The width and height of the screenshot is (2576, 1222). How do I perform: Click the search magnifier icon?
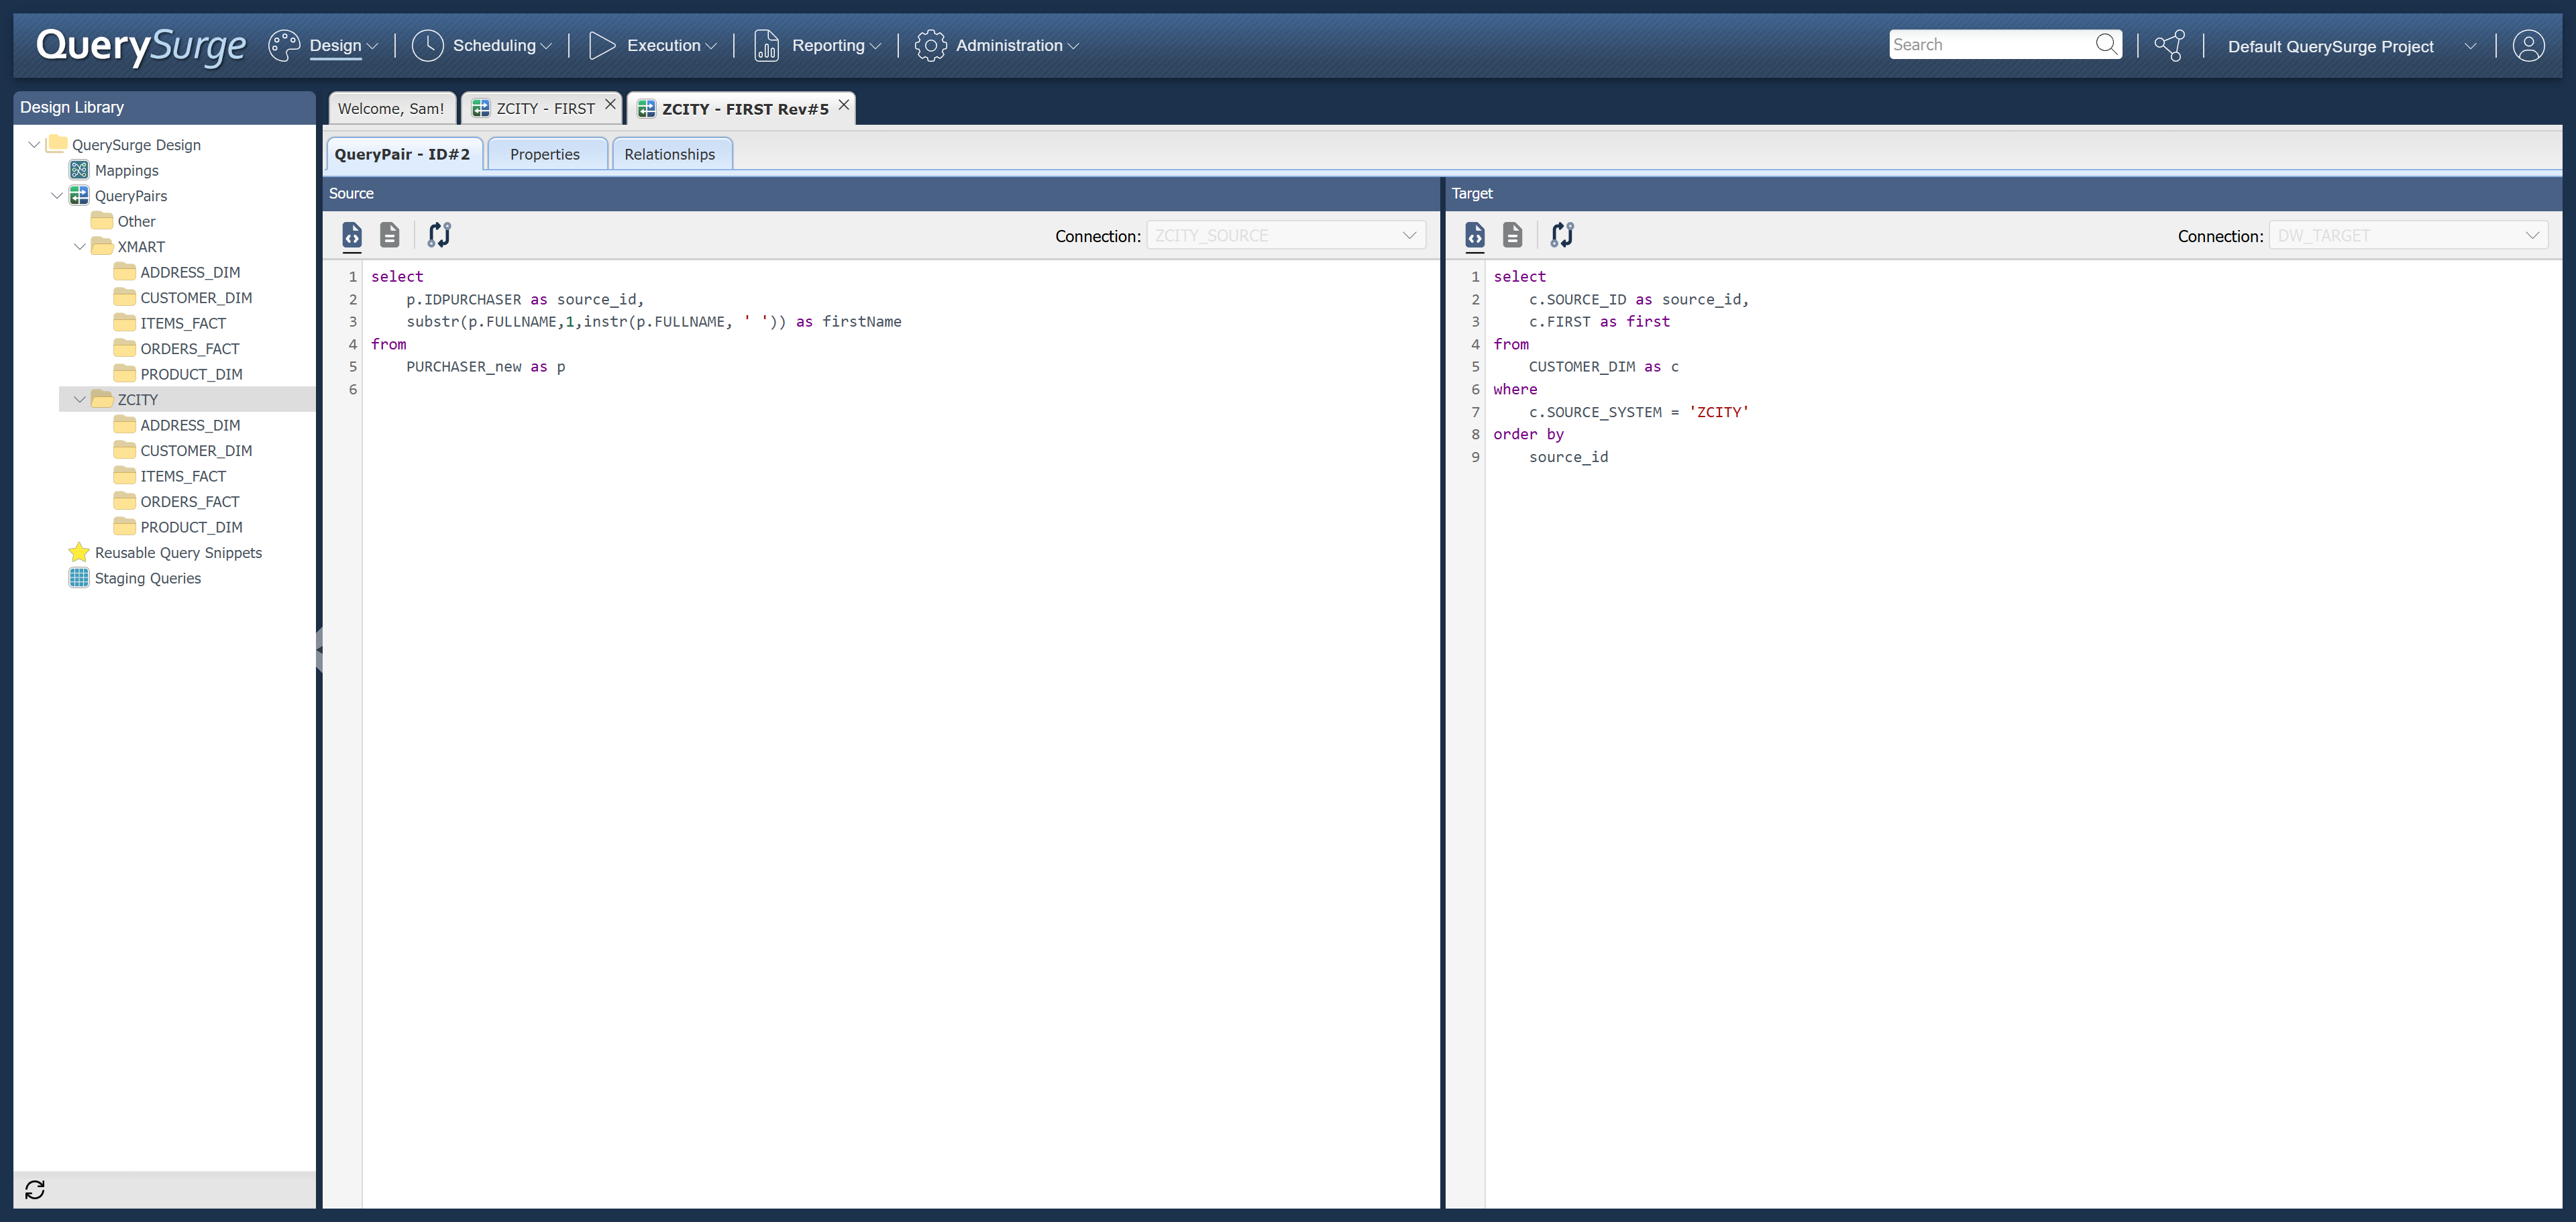(x=2106, y=44)
